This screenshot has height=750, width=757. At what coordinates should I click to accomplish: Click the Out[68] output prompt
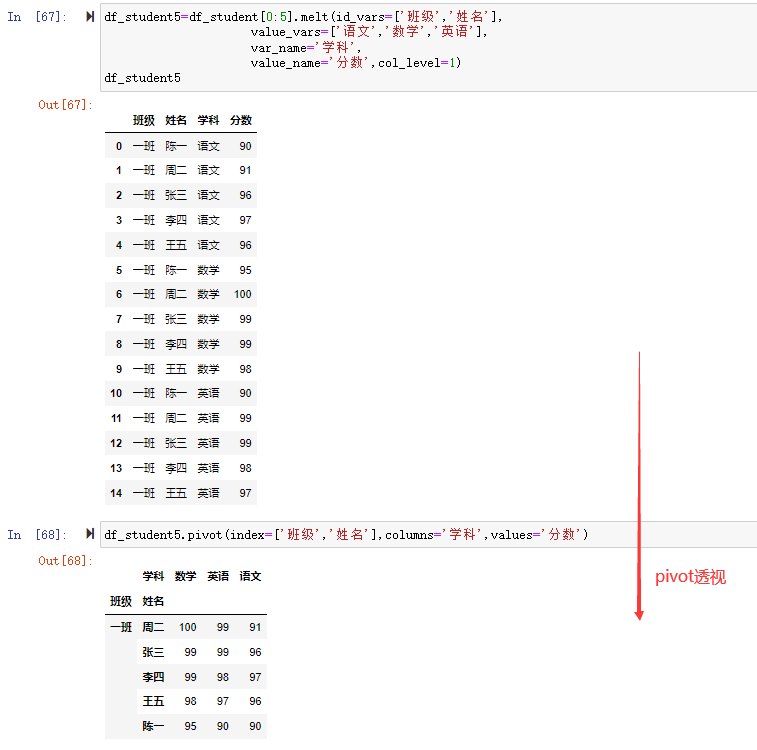click(x=65, y=561)
